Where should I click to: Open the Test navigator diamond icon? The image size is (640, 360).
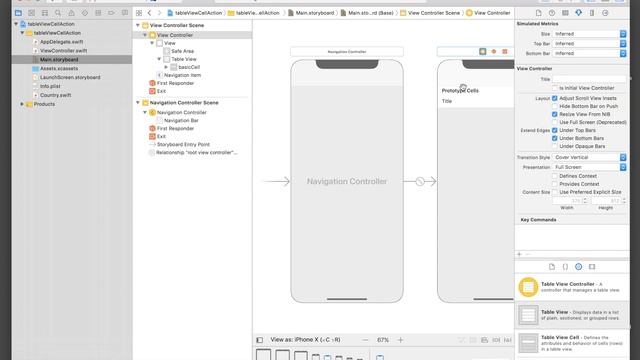pyautogui.click(x=84, y=13)
